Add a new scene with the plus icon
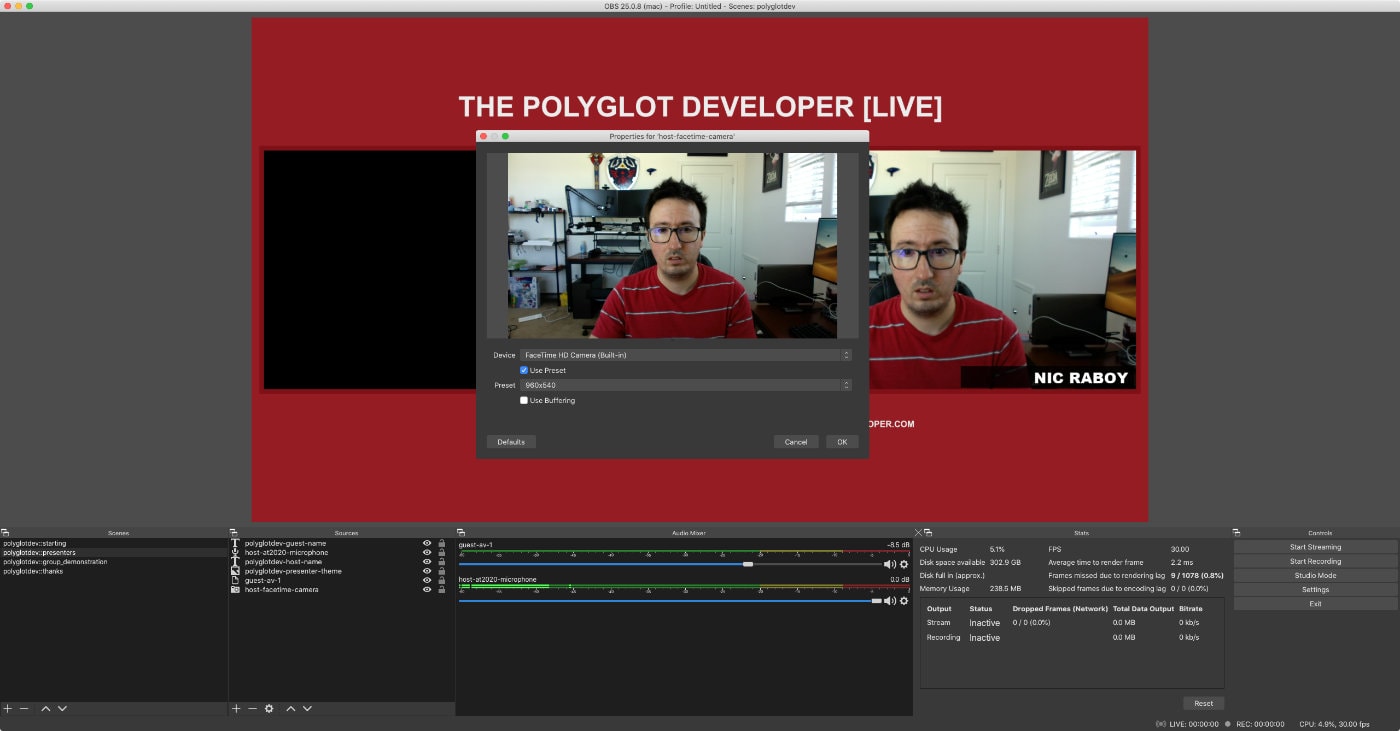 click(x=8, y=708)
